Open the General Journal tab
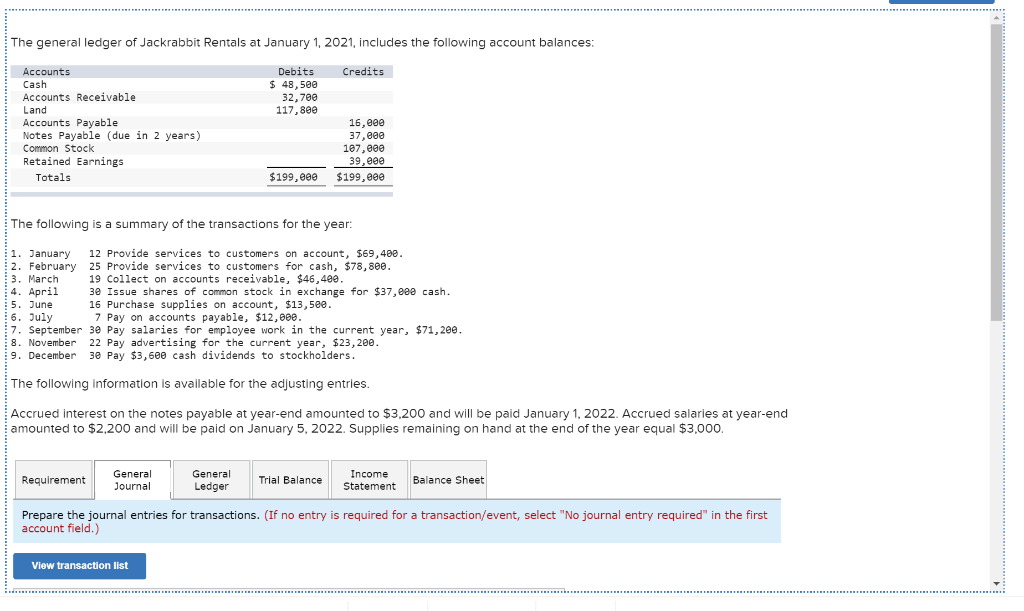The width and height of the screenshot is (1024, 611). click(133, 479)
